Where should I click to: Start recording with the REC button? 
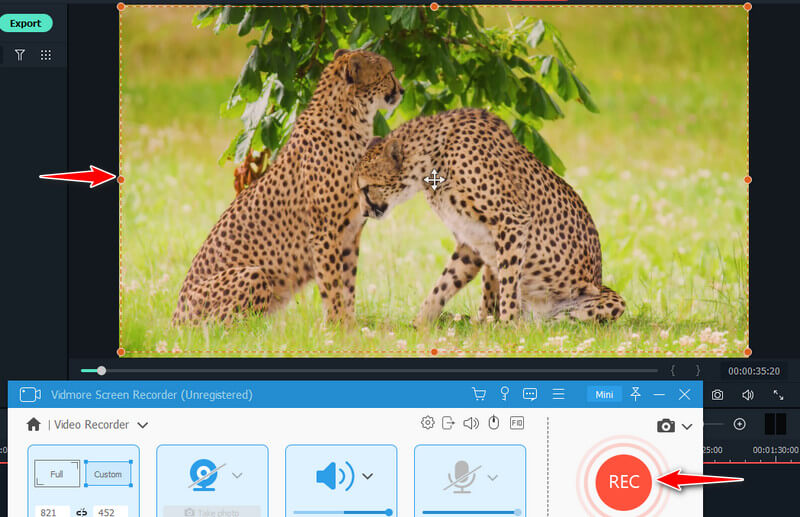coord(624,482)
